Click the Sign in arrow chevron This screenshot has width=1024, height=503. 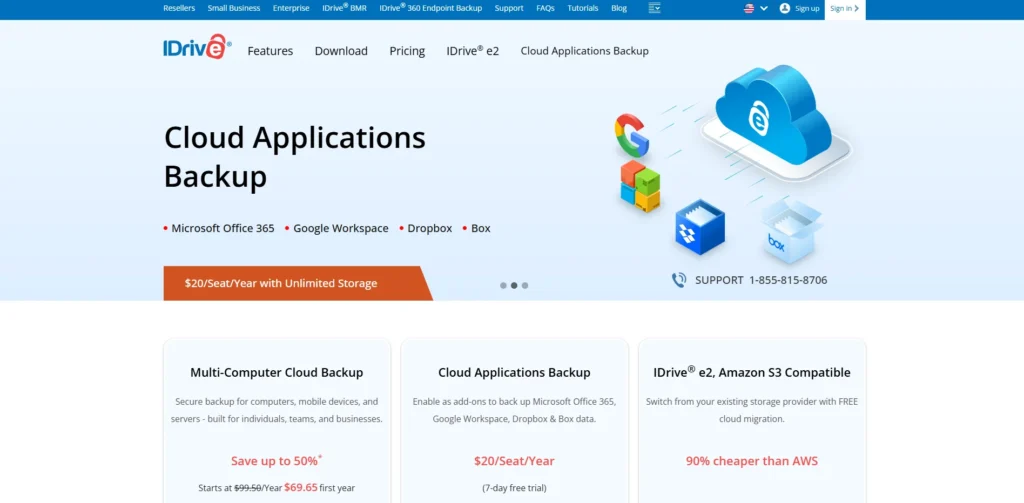[x=856, y=8]
